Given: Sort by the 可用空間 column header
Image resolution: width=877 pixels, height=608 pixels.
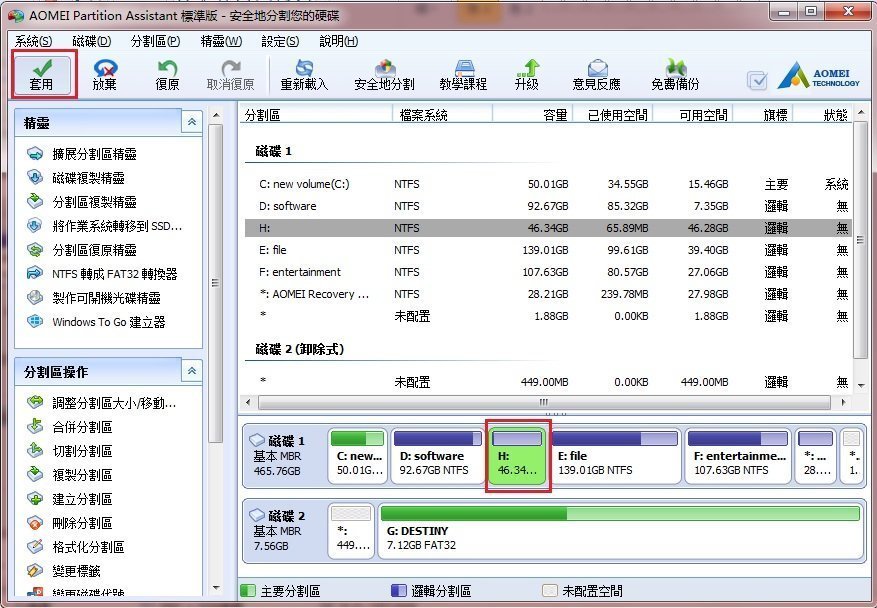Looking at the screenshot, I should (693, 115).
